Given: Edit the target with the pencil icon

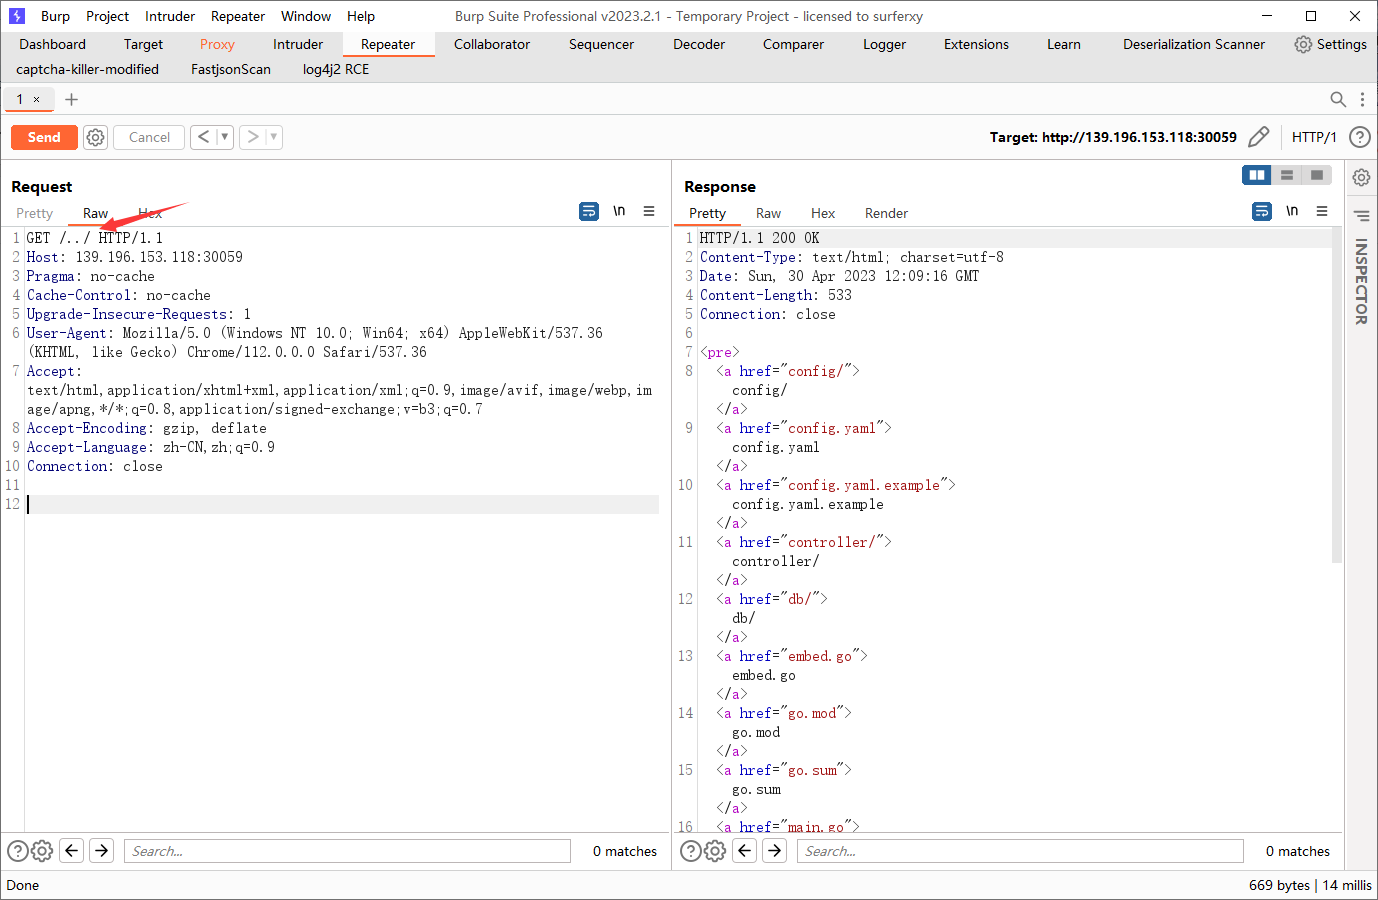Looking at the screenshot, I should click(1259, 137).
